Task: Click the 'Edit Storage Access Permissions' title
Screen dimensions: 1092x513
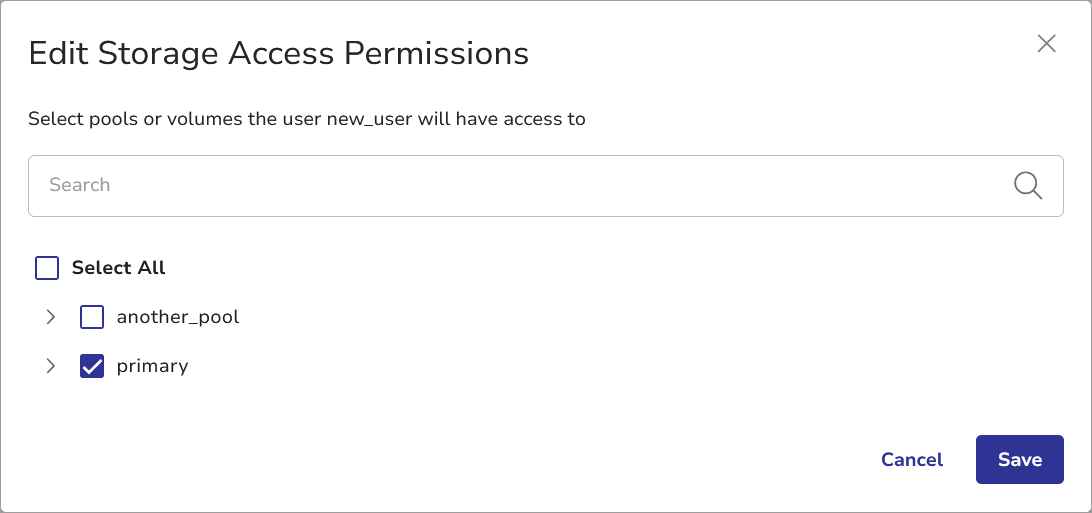Action: [278, 53]
